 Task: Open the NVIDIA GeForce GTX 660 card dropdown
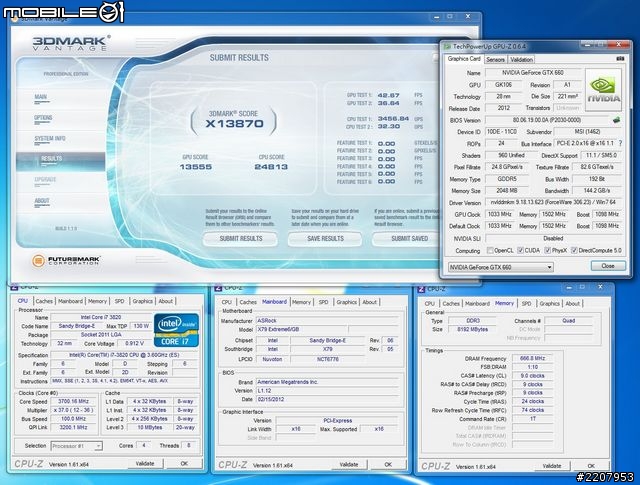point(501,267)
